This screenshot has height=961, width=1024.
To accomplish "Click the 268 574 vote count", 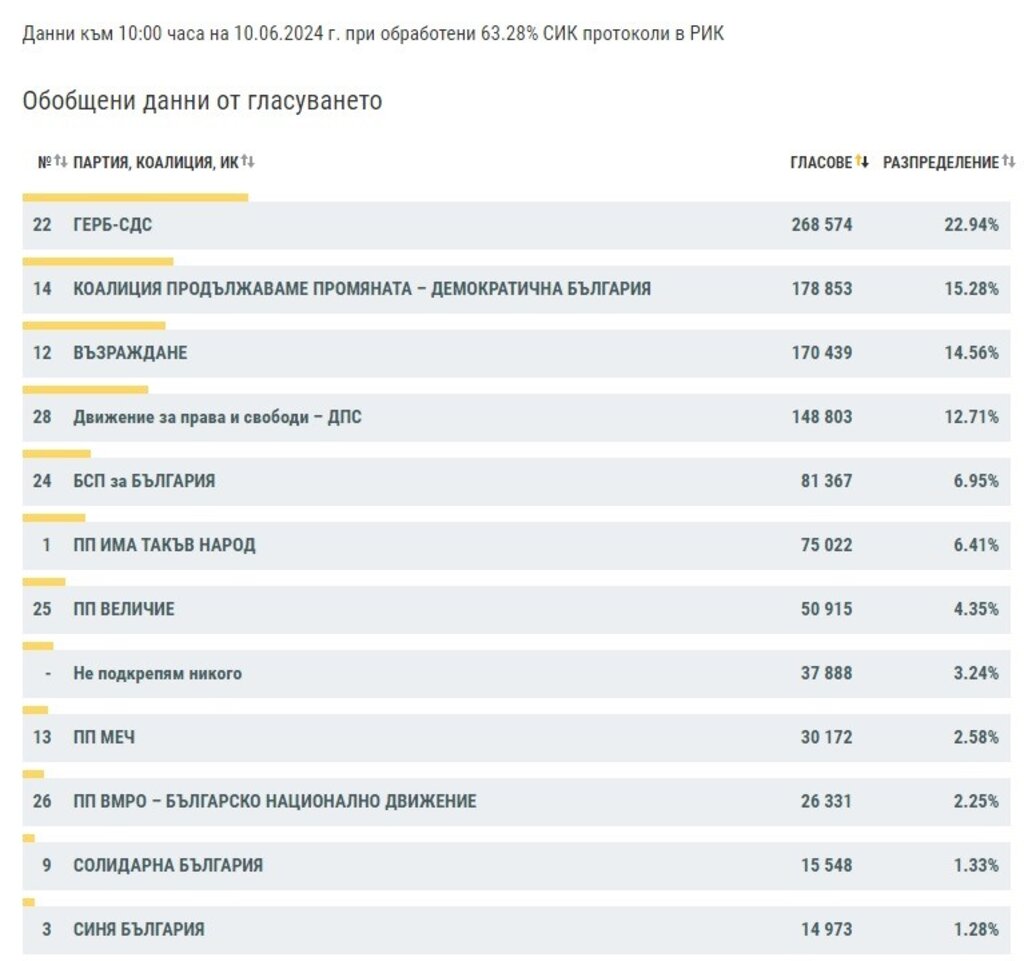I will coord(821,225).
